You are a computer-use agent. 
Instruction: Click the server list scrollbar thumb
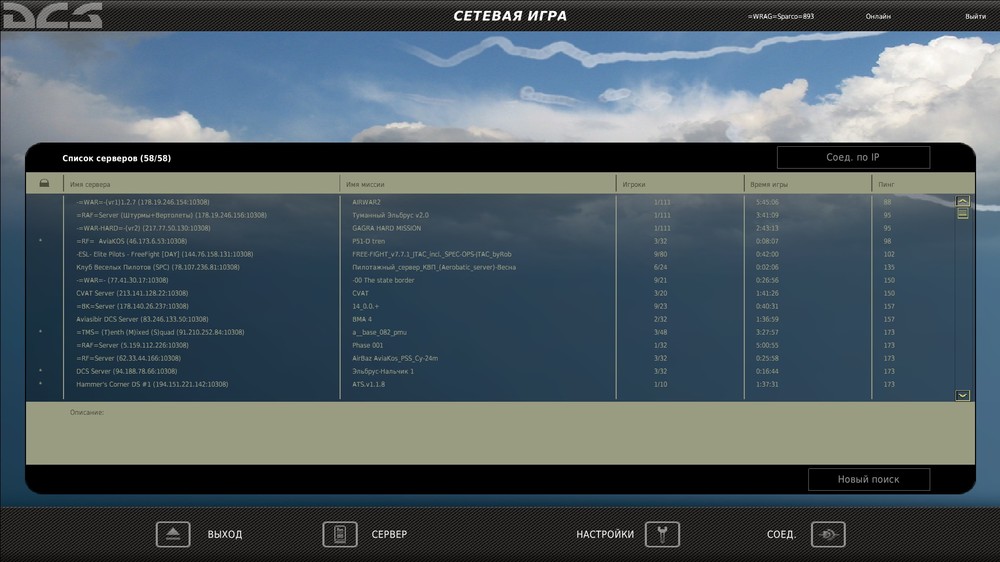pyautogui.click(x=962, y=214)
